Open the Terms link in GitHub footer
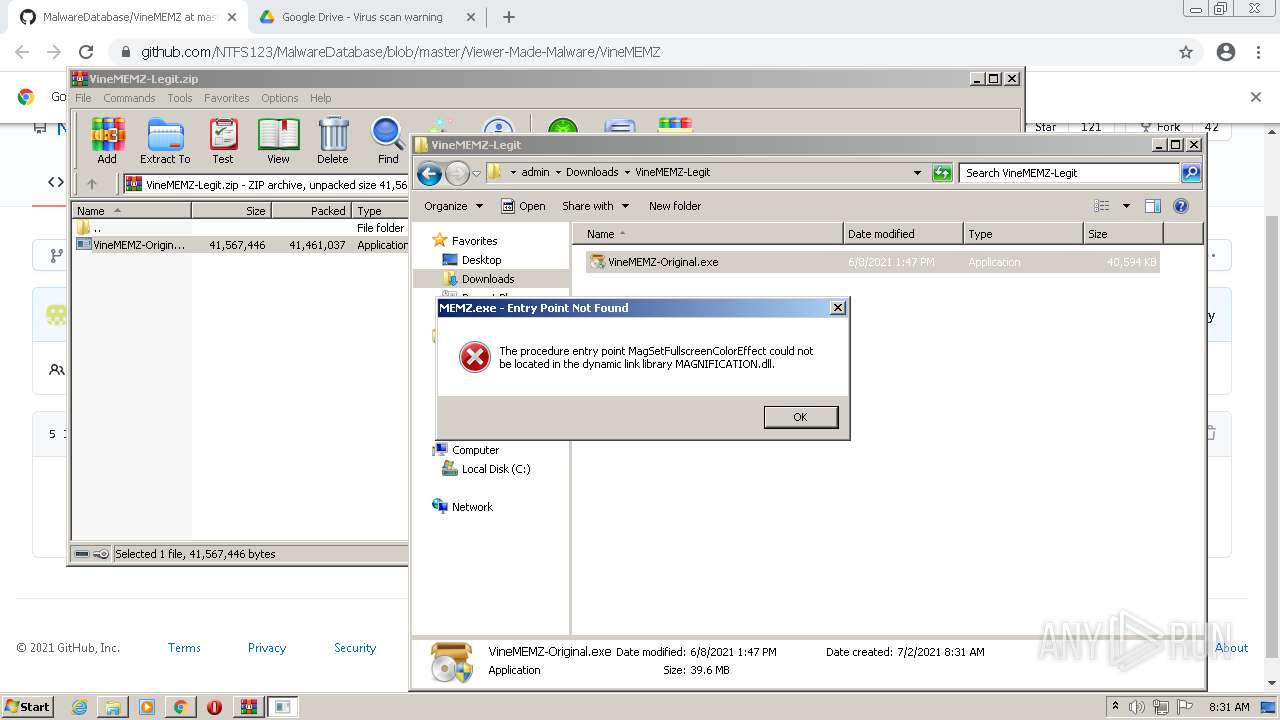This screenshot has width=1280, height=720. coord(184,648)
